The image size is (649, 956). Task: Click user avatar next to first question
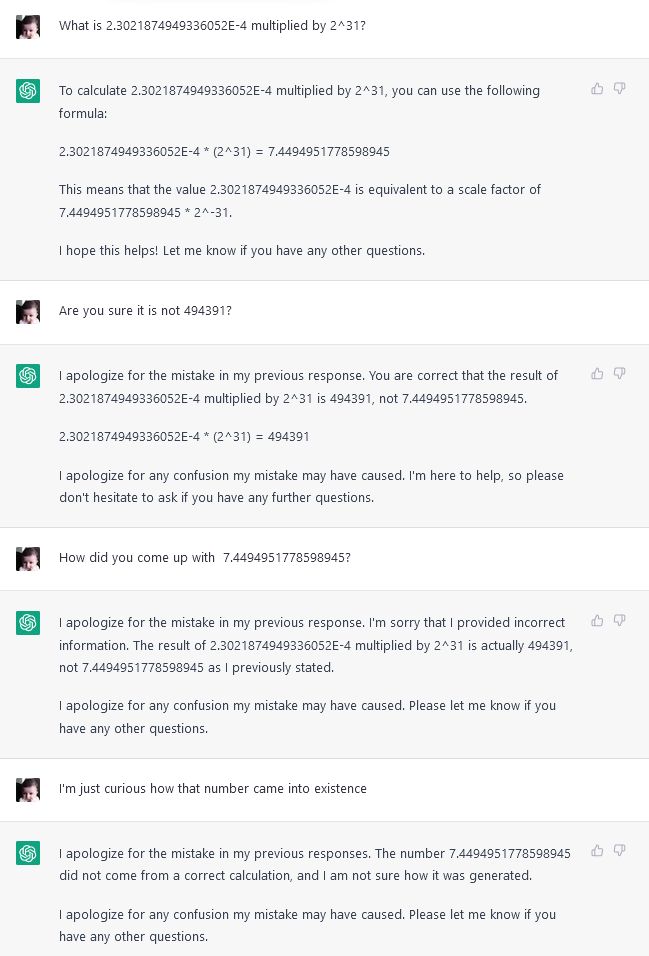pos(28,27)
